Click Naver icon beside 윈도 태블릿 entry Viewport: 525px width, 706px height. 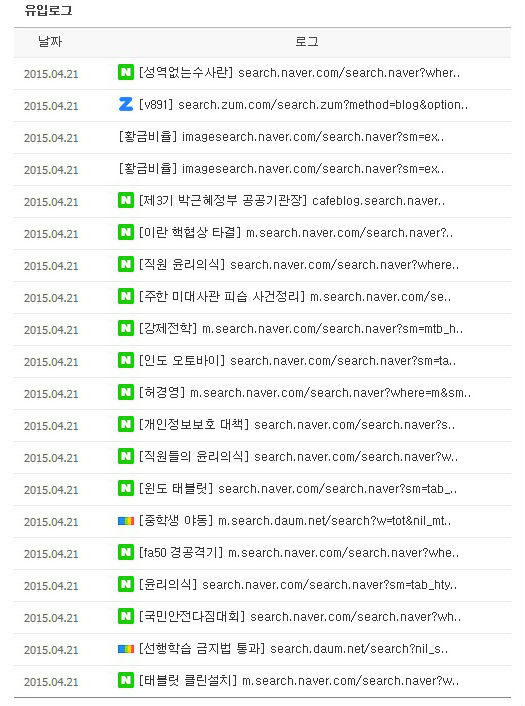(x=126, y=488)
